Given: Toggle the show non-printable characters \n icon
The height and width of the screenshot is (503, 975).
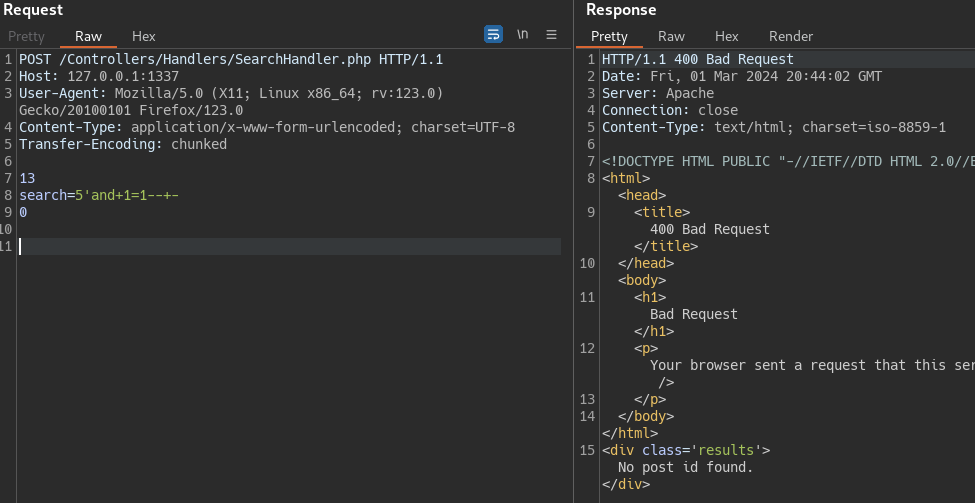Looking at the screenshot, I should (522, 35).
